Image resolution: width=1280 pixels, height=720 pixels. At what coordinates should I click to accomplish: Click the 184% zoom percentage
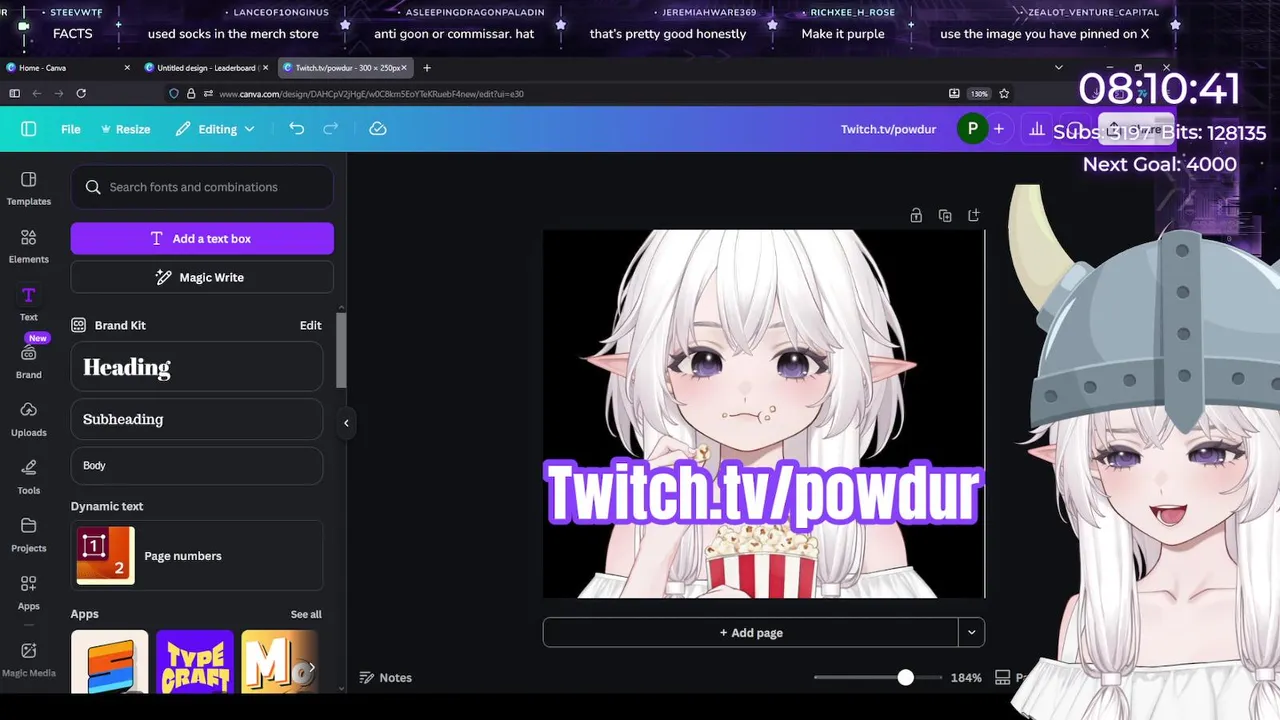pos(966,677)
